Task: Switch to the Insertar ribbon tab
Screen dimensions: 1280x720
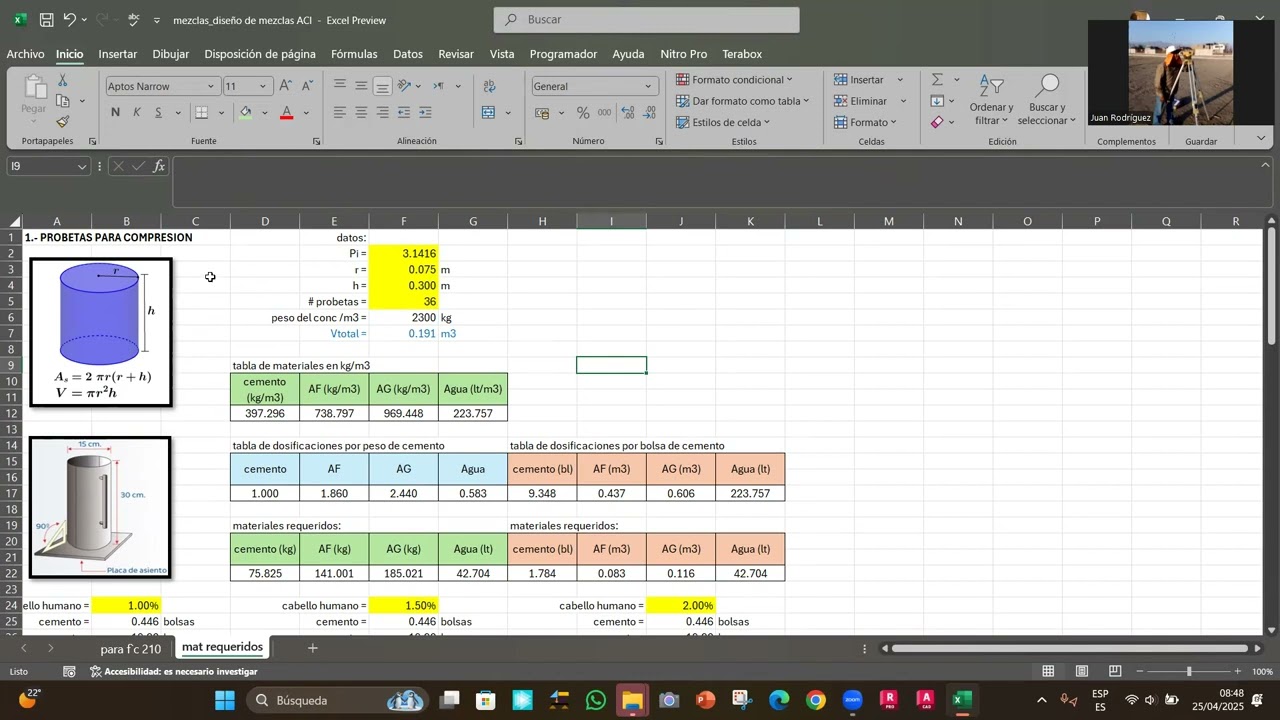Action: point(118,54)
